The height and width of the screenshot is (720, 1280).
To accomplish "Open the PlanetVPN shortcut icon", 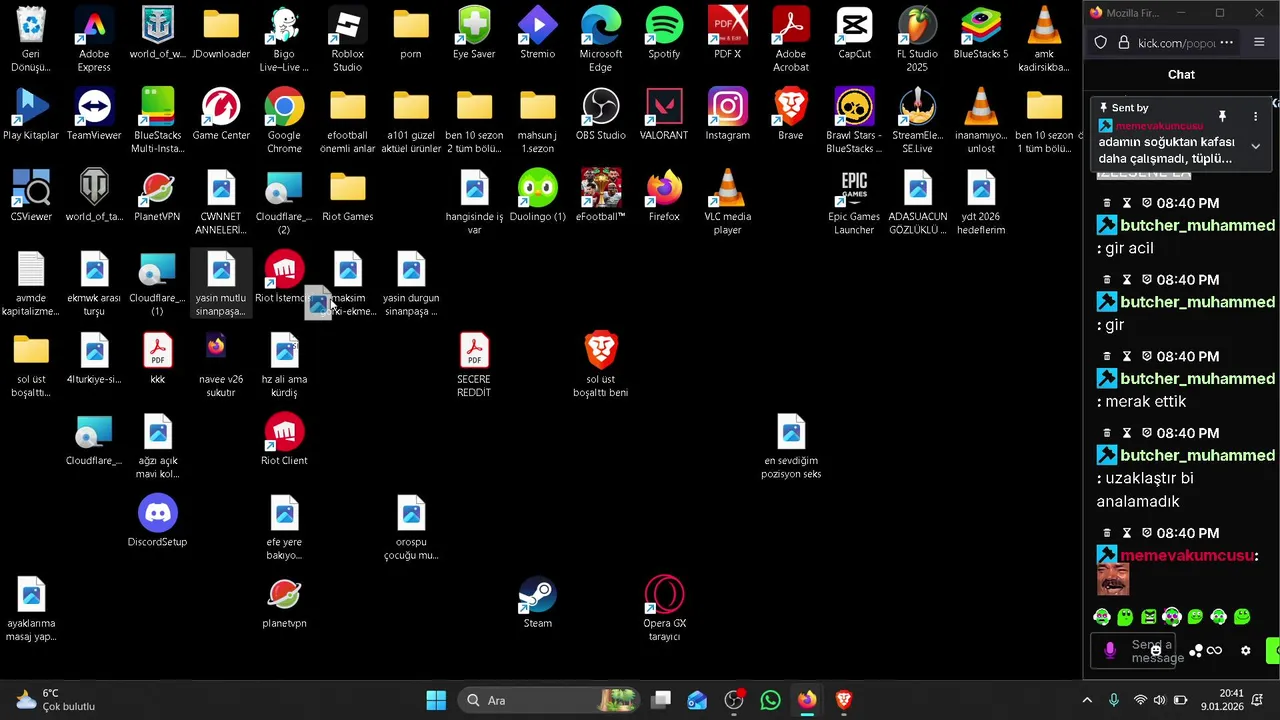I will point(157,195).
